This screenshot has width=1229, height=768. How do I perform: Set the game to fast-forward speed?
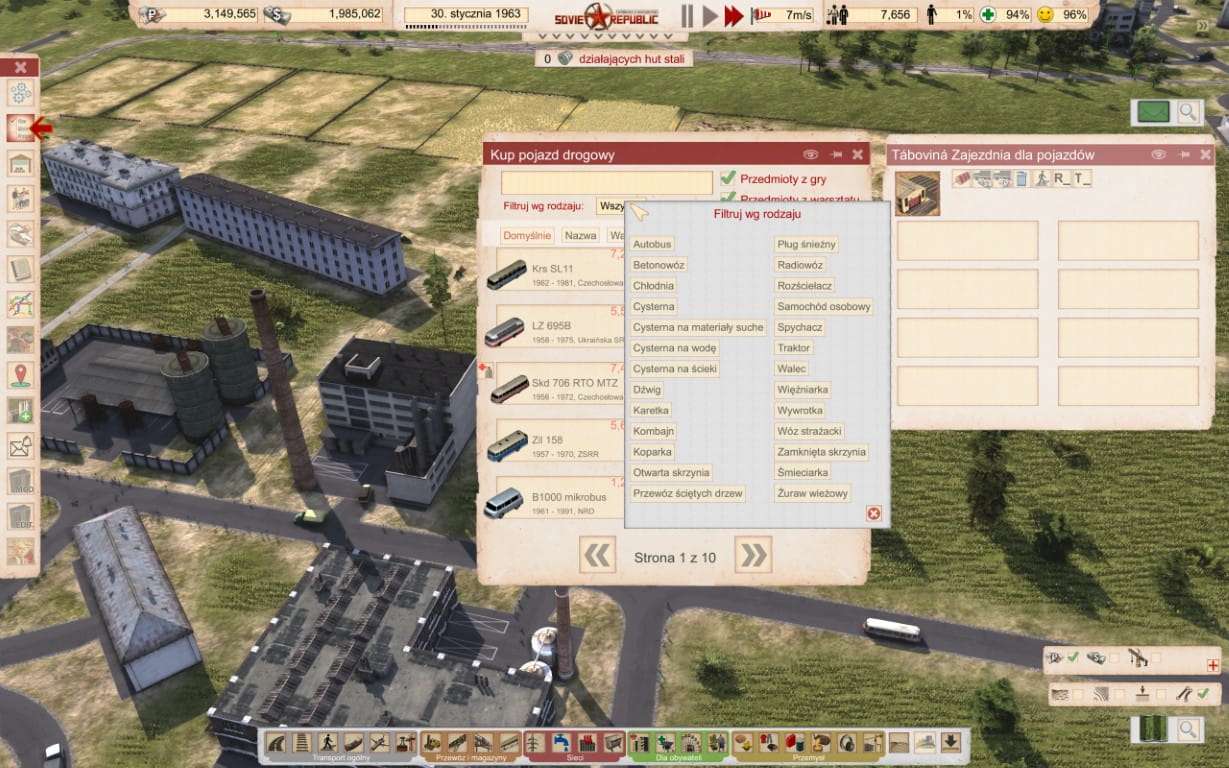pyautogui.click(x=734, y=15)
